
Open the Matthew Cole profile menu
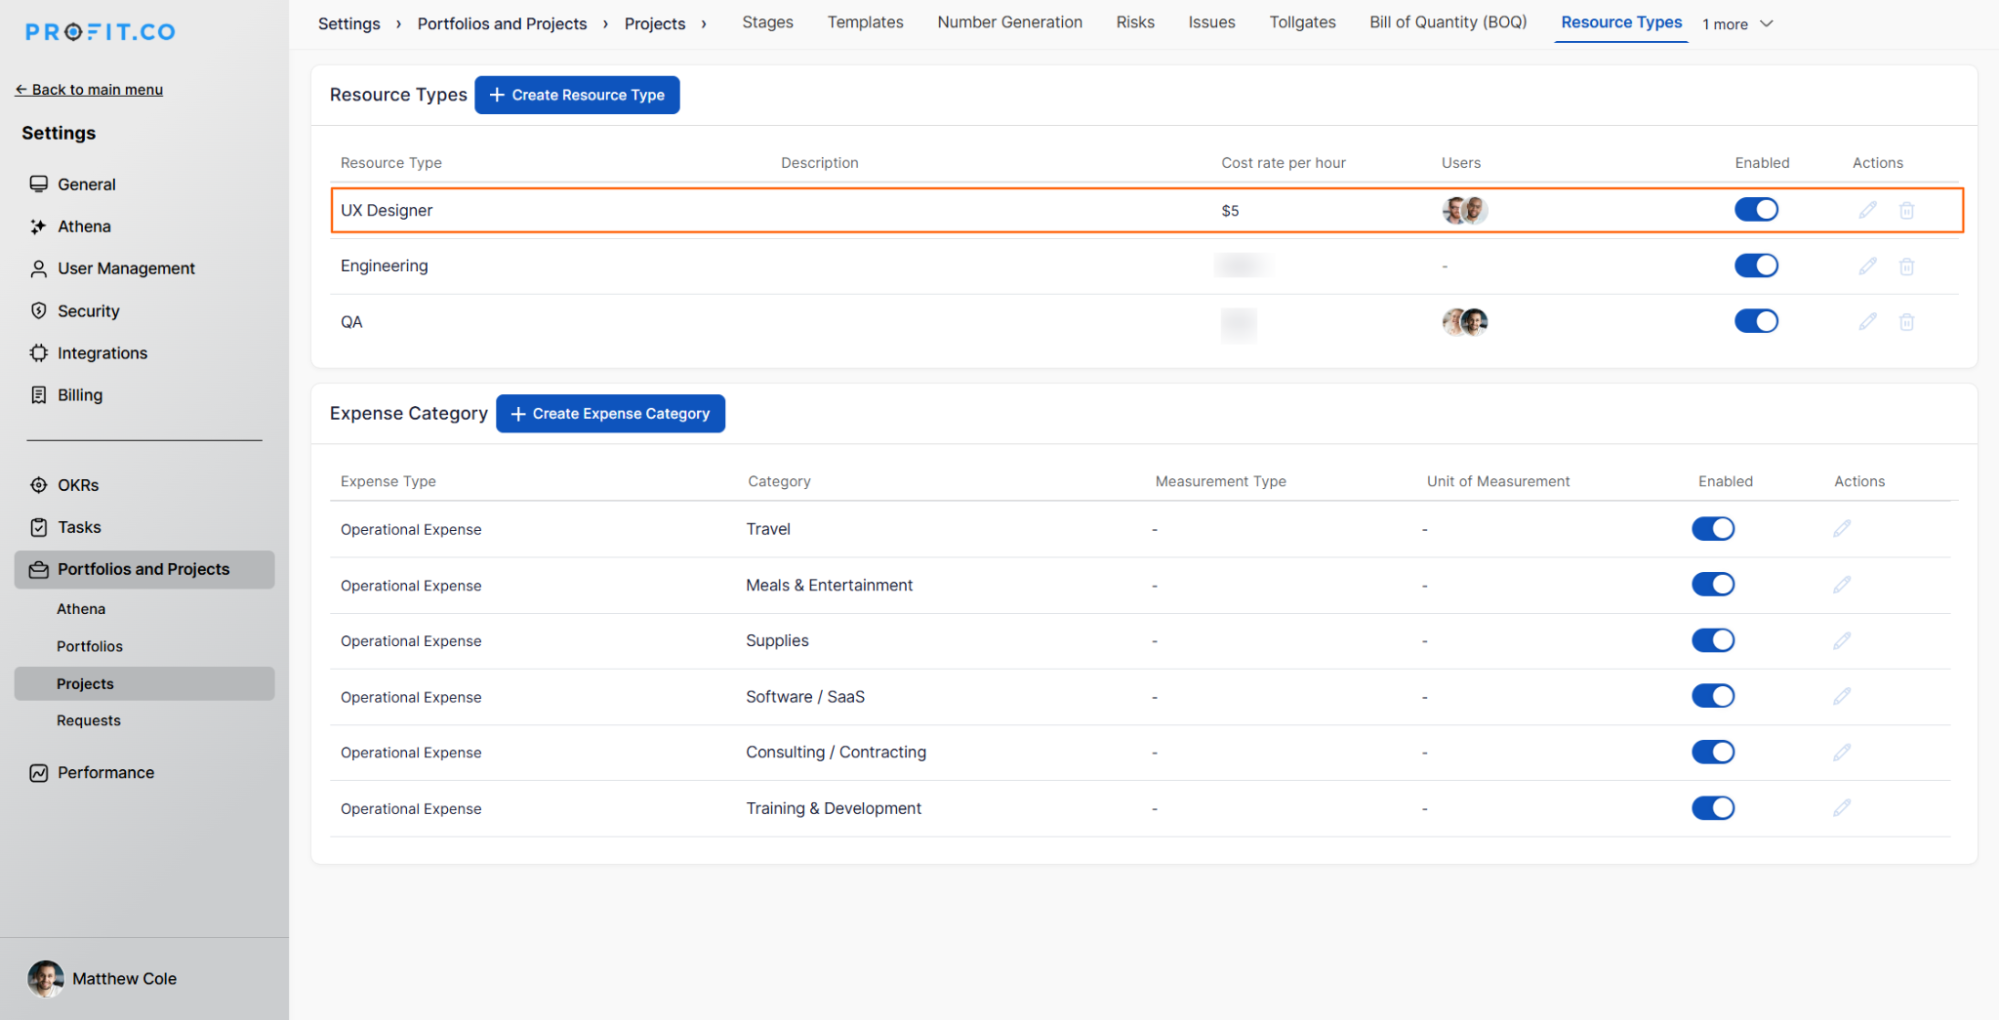[x=103, y=978]
